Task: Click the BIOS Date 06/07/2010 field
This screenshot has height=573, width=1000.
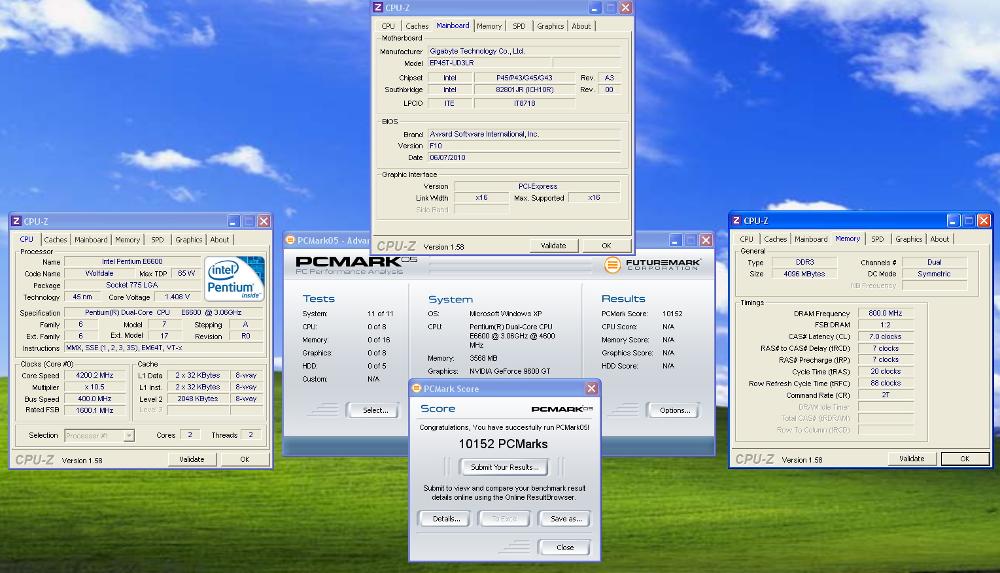Action: pos(524,158)
